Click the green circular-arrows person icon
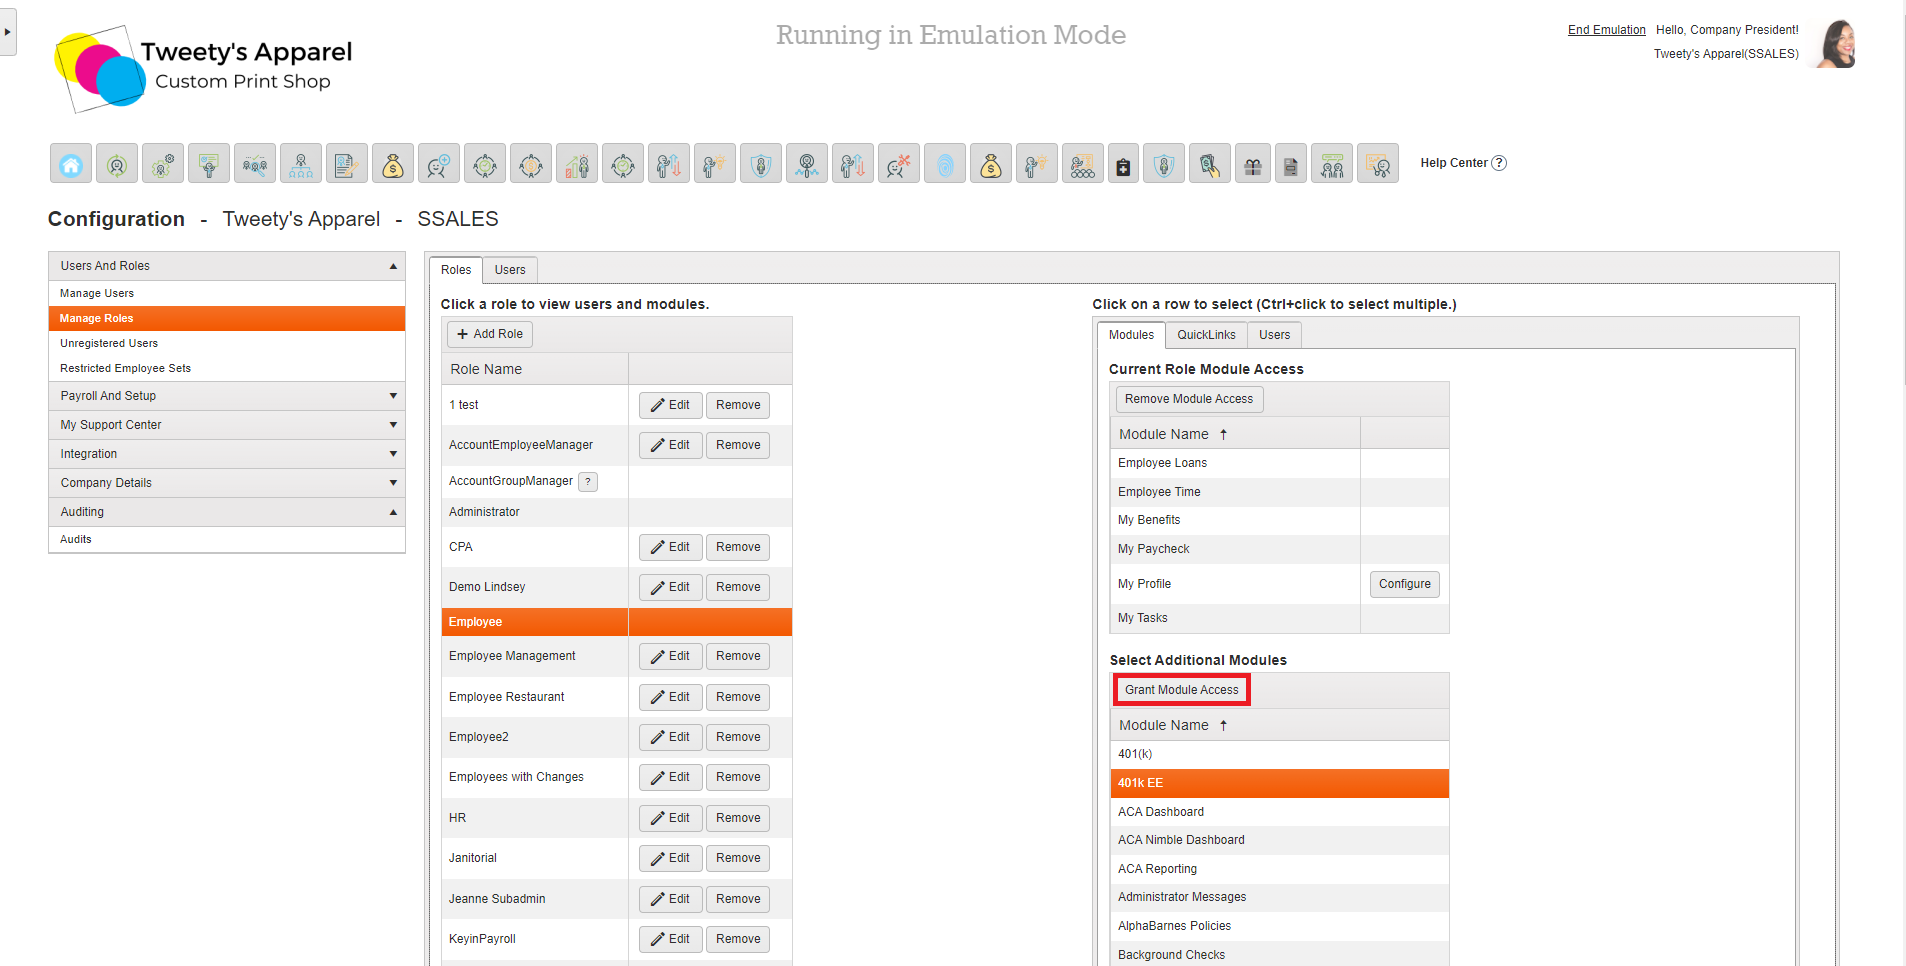Screen dimensions: 1906x966 point(117,164)
